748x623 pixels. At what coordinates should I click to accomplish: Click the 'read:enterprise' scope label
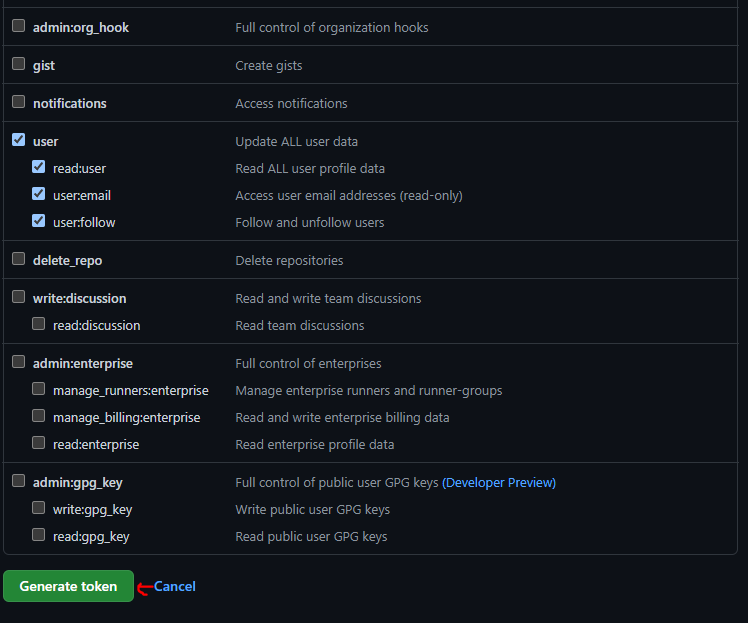click(96, 445)
